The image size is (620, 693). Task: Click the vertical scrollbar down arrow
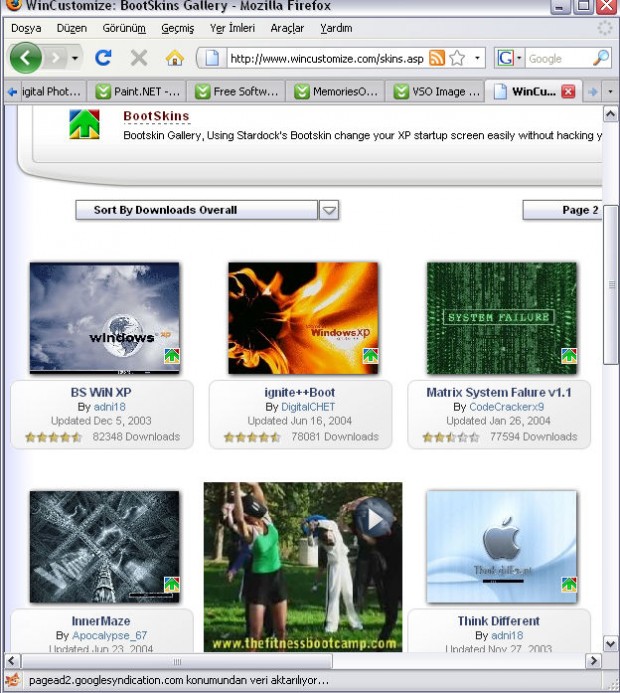point(610,644)
